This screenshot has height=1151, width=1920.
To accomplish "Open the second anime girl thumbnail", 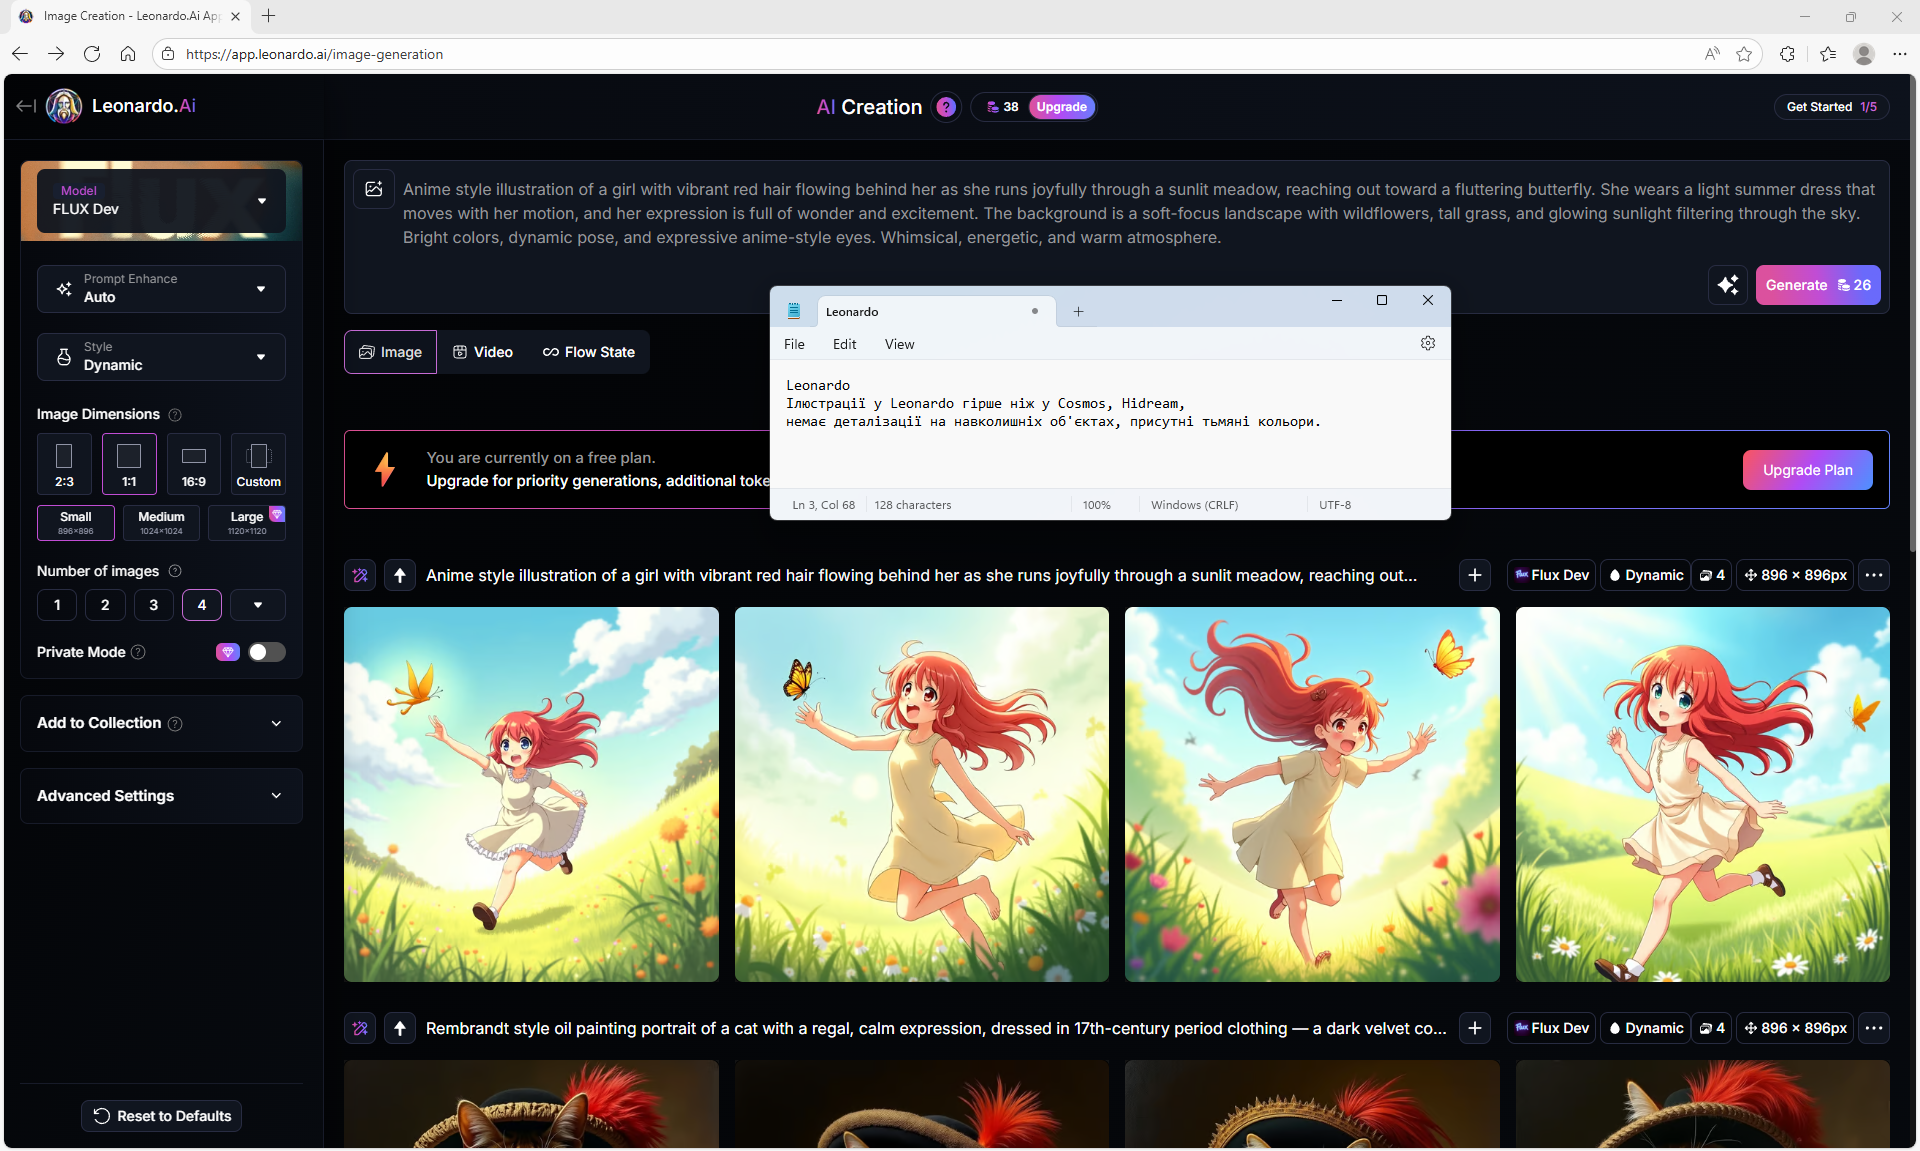I will 921,794.
